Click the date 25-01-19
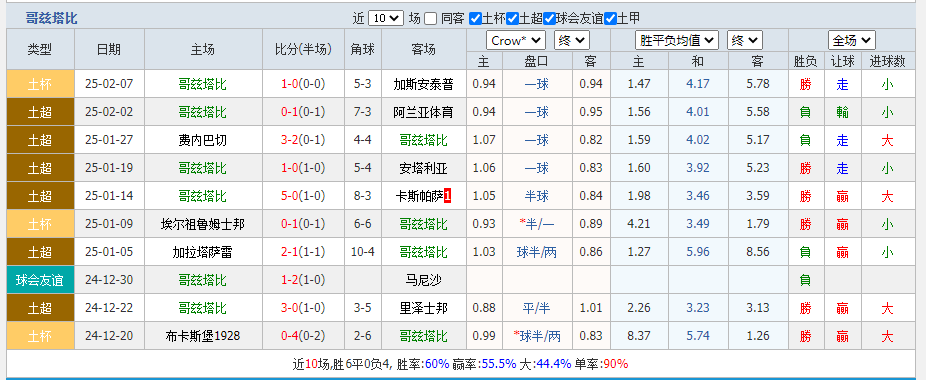Viewport: 926px width, 380px height. (109, 168)
